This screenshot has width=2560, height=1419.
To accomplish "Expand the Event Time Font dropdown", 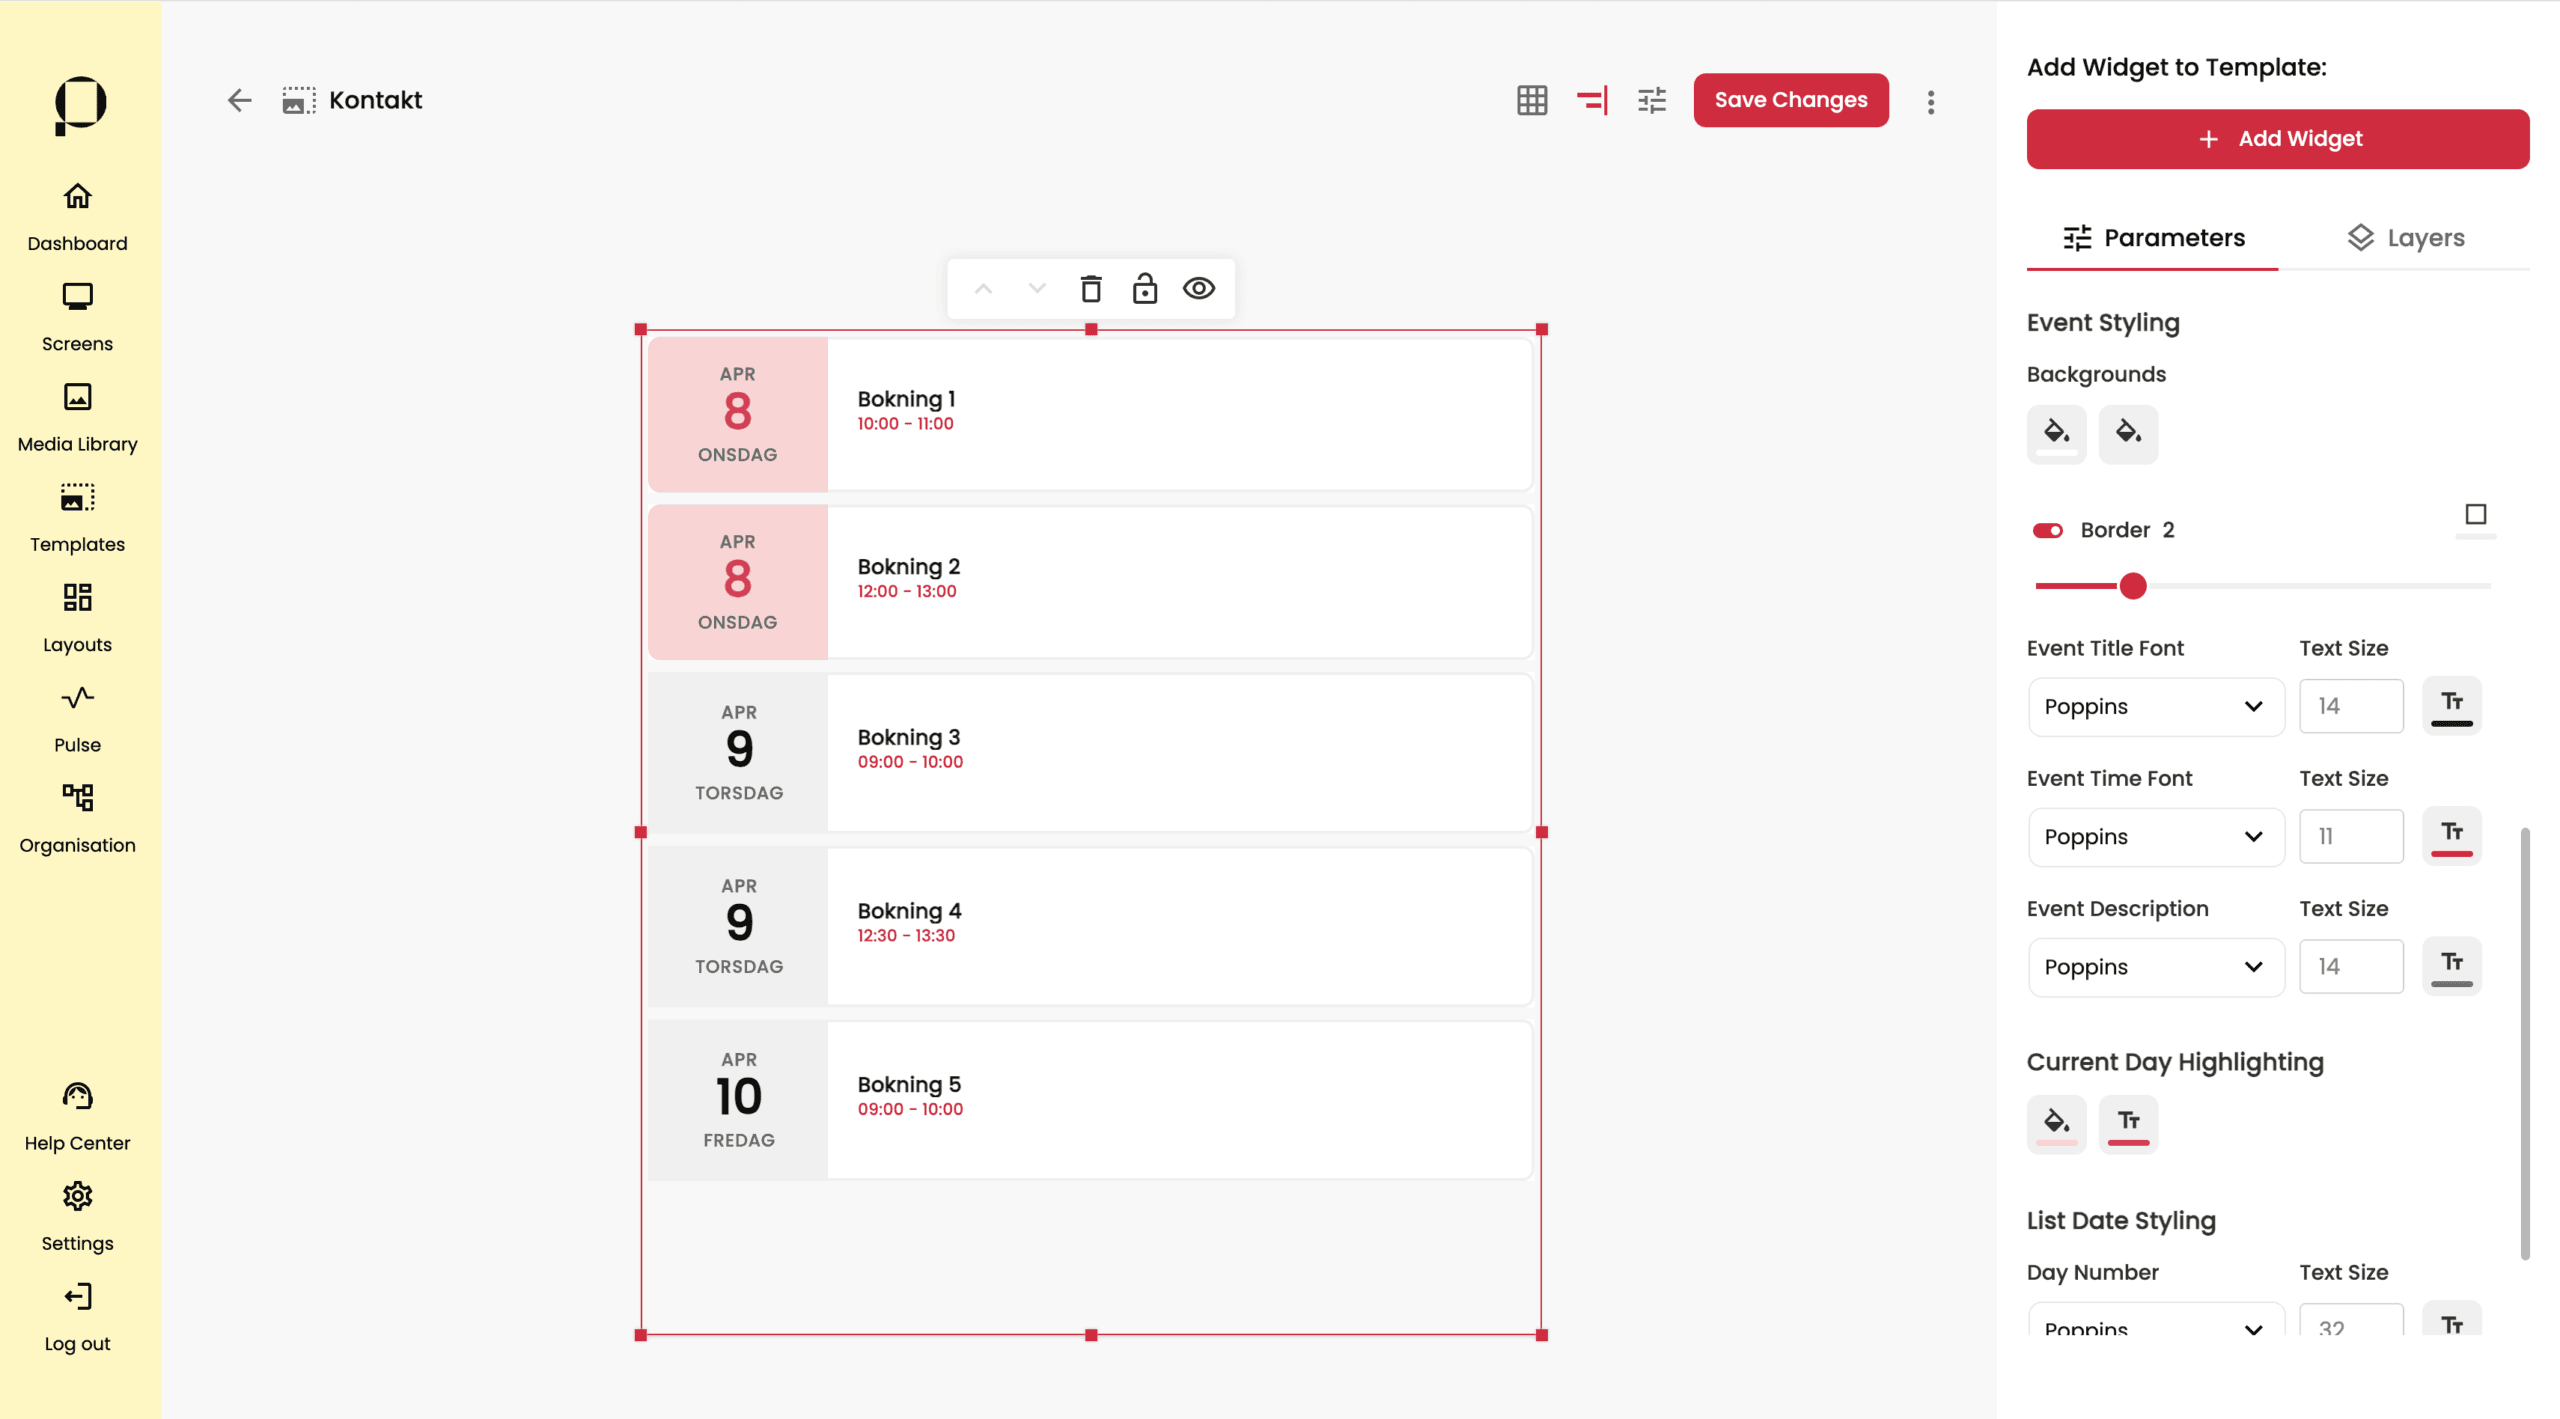I will click(2155, 836).
